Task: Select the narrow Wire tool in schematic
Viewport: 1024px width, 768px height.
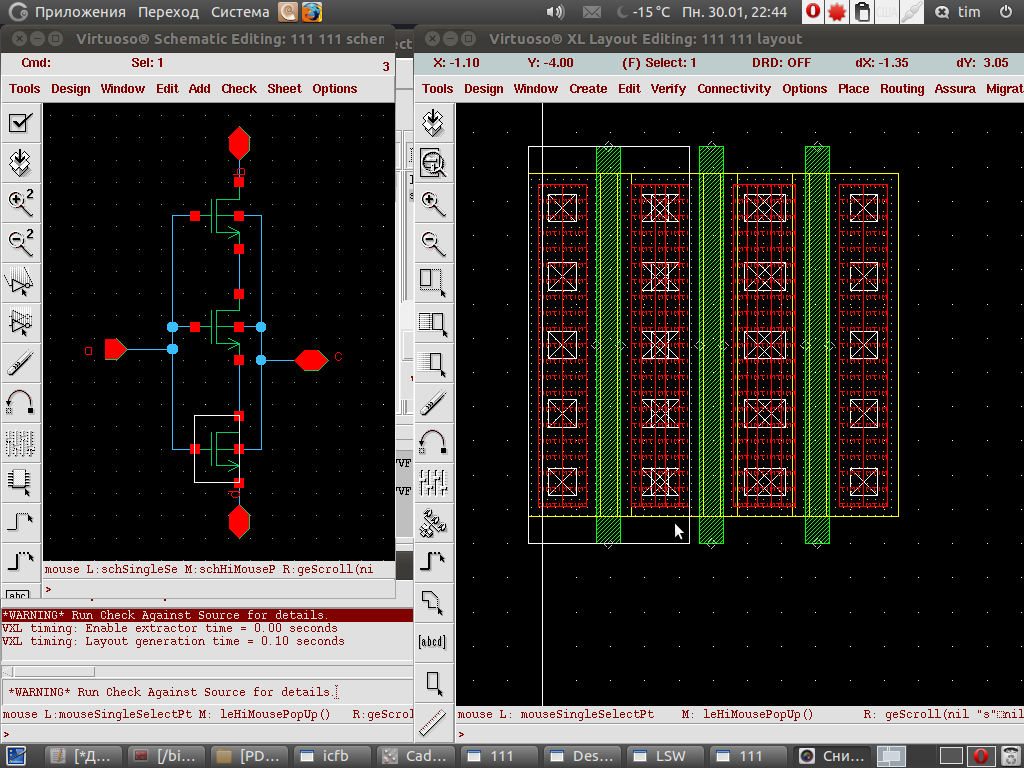Action: pyautogui.click(x=21, y=521)
